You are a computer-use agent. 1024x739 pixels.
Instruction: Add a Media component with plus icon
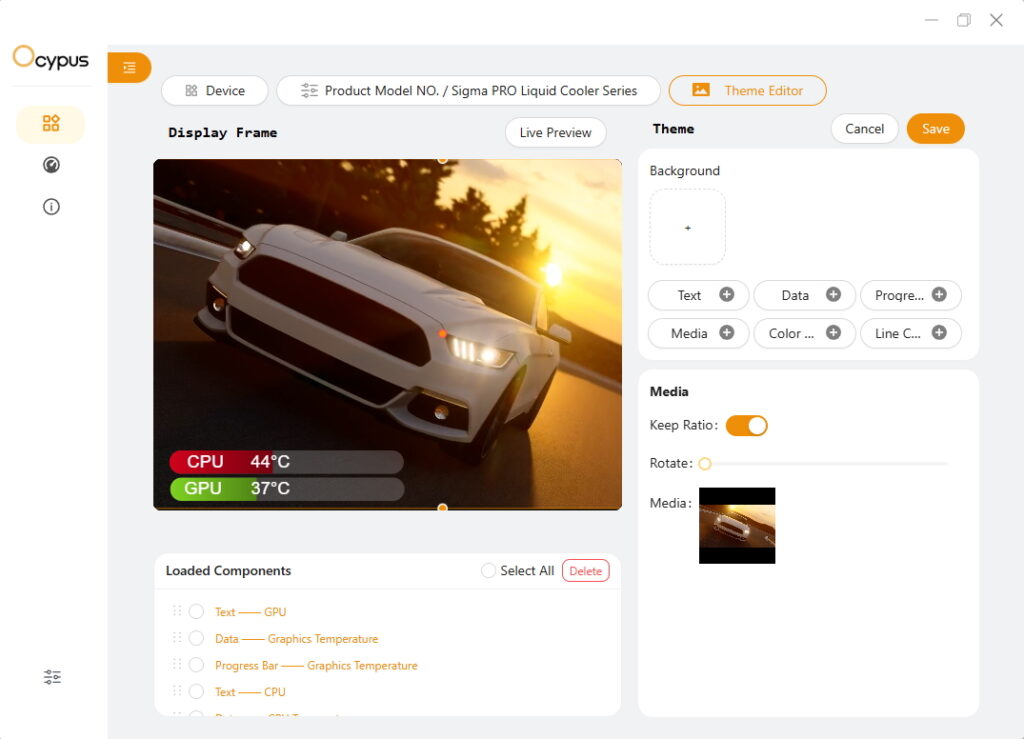(x=727, y=333)
